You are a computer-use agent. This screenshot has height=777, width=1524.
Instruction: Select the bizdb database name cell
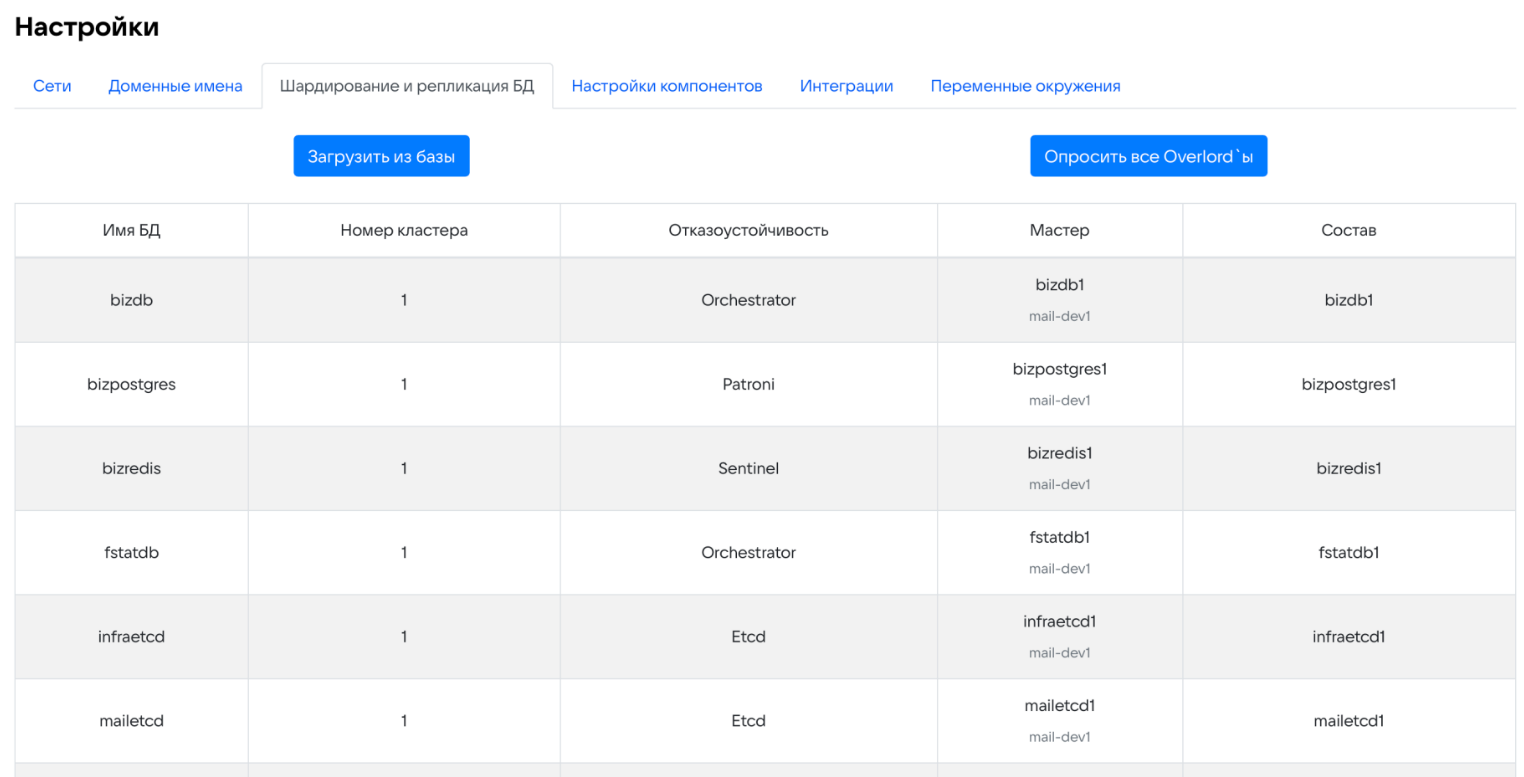[x=131, y=300]
